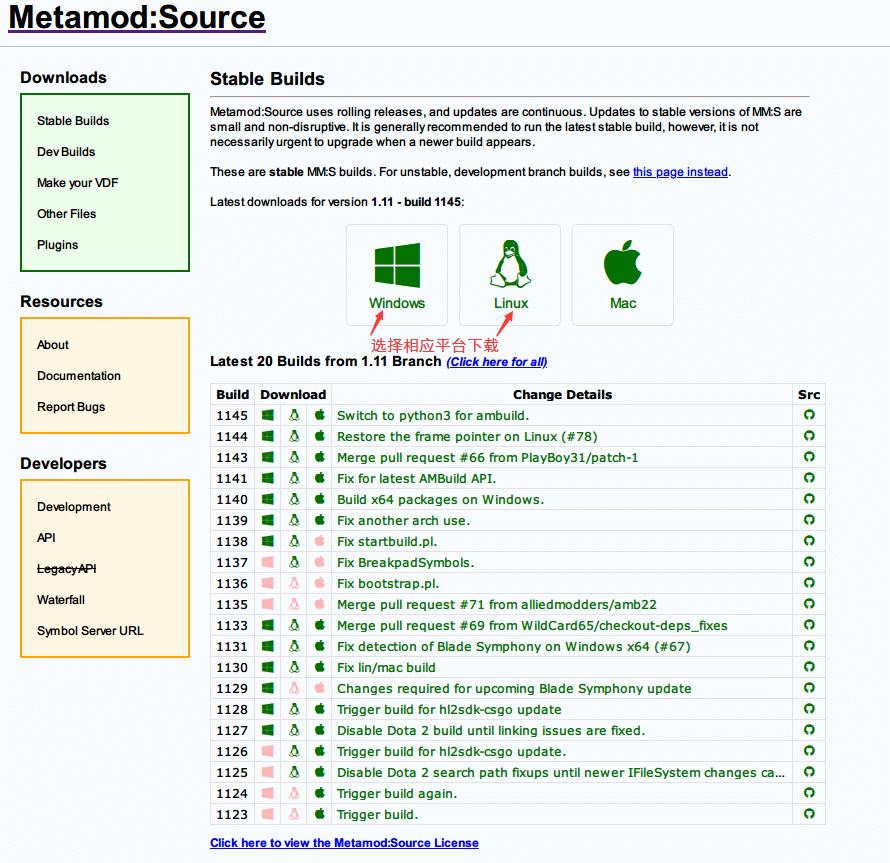This screenshot has height=863, width=890.
Task: Click the Metamod:Source page title
Action: coord(137,18)
